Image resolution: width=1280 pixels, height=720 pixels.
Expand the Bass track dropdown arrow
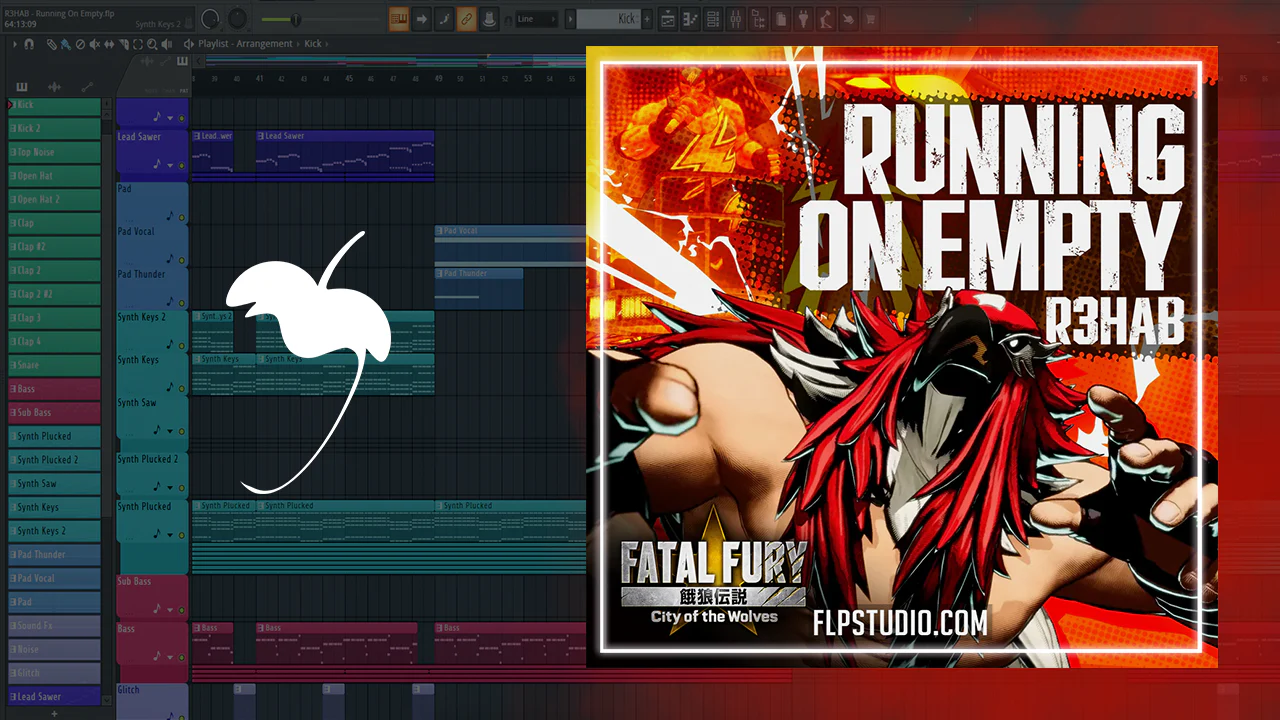(x=170, y=656)
